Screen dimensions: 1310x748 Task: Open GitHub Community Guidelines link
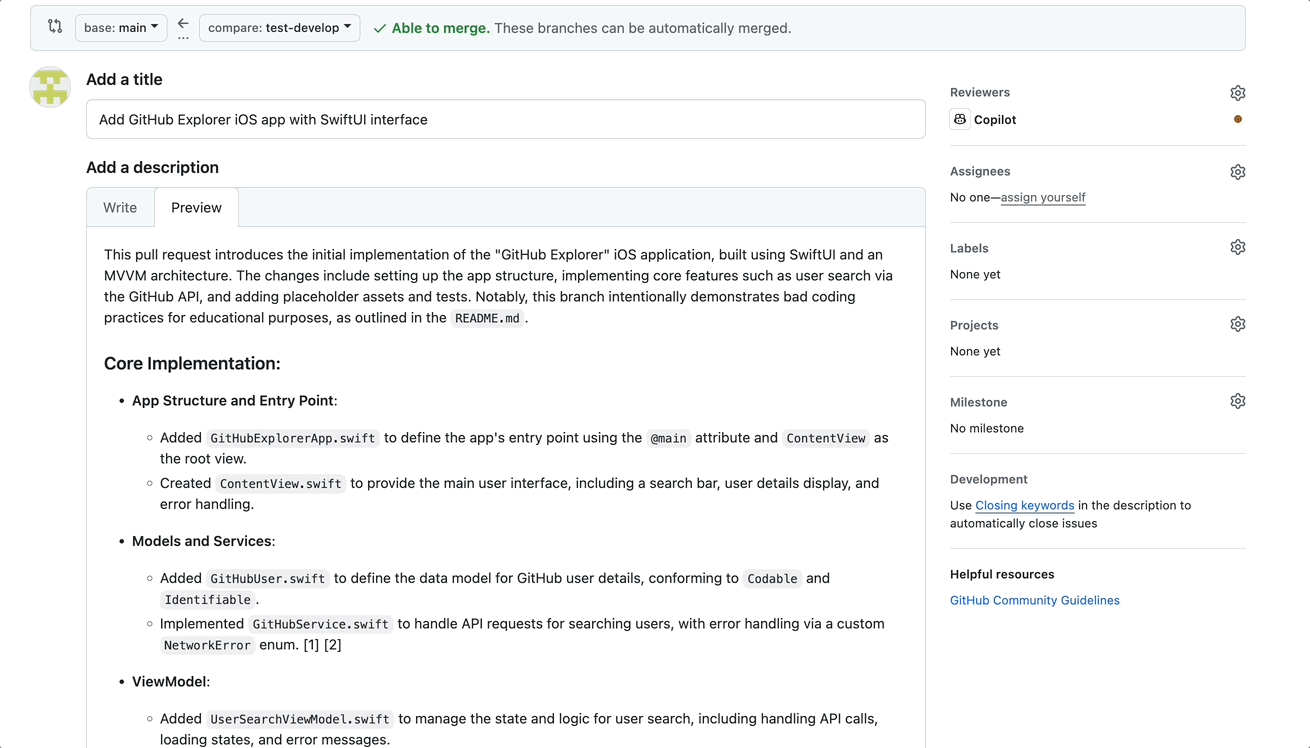[x=1035, y=600]
